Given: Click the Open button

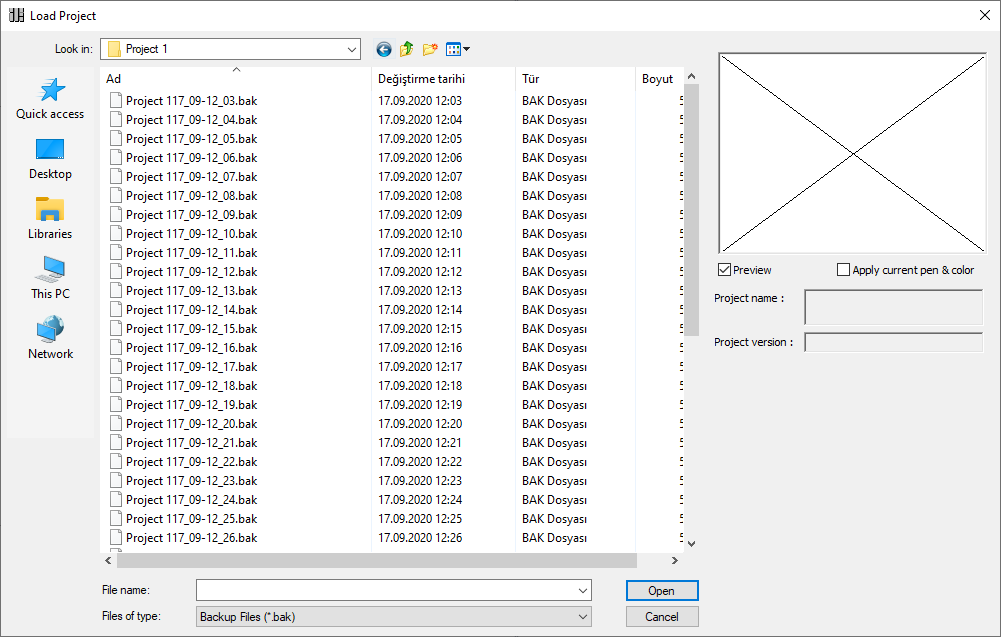Looking at the screenshot, I should 661,591.
